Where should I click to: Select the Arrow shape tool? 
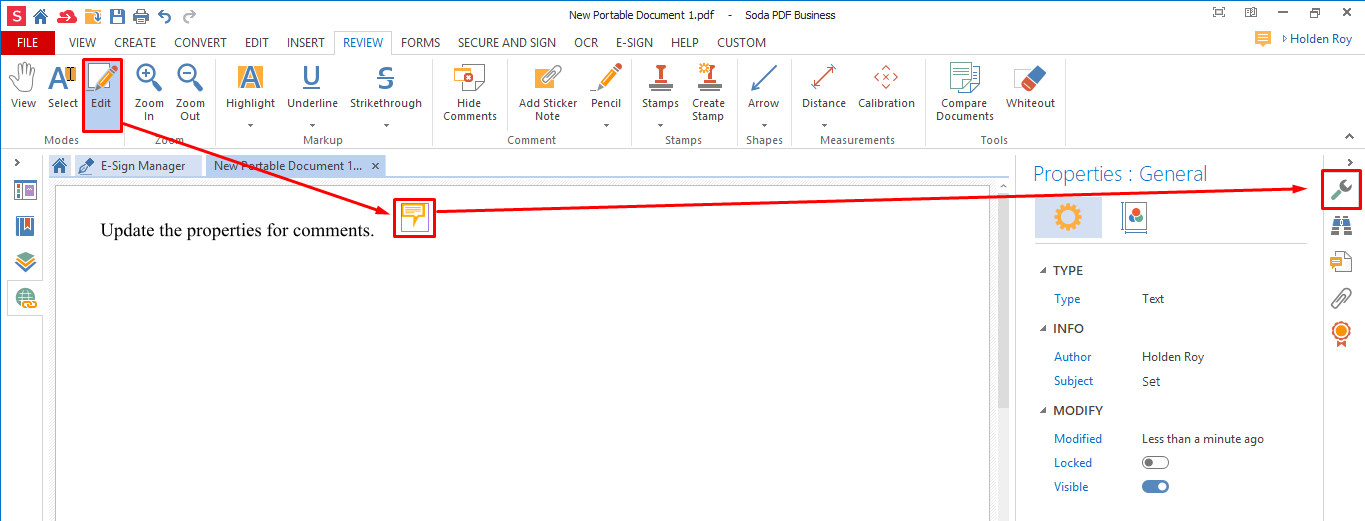click(x=763, y=86)
